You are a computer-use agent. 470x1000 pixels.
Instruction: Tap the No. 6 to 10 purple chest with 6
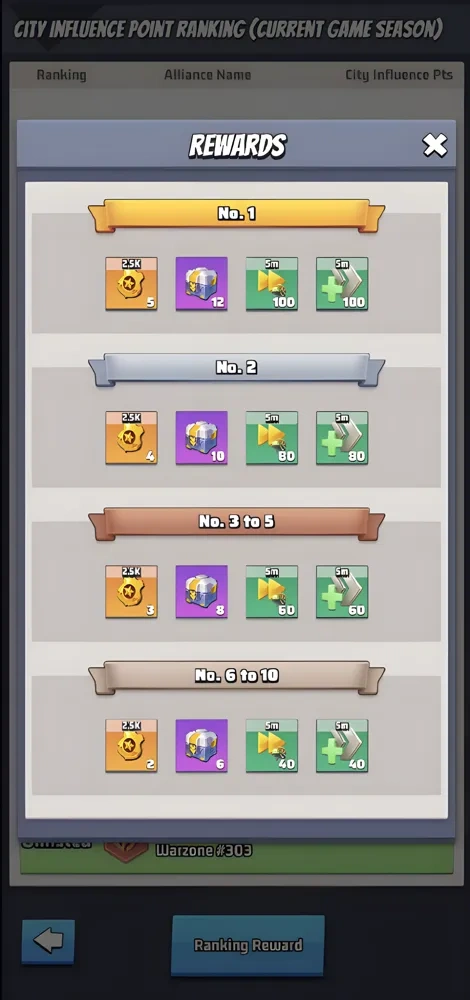coord(202,746)
